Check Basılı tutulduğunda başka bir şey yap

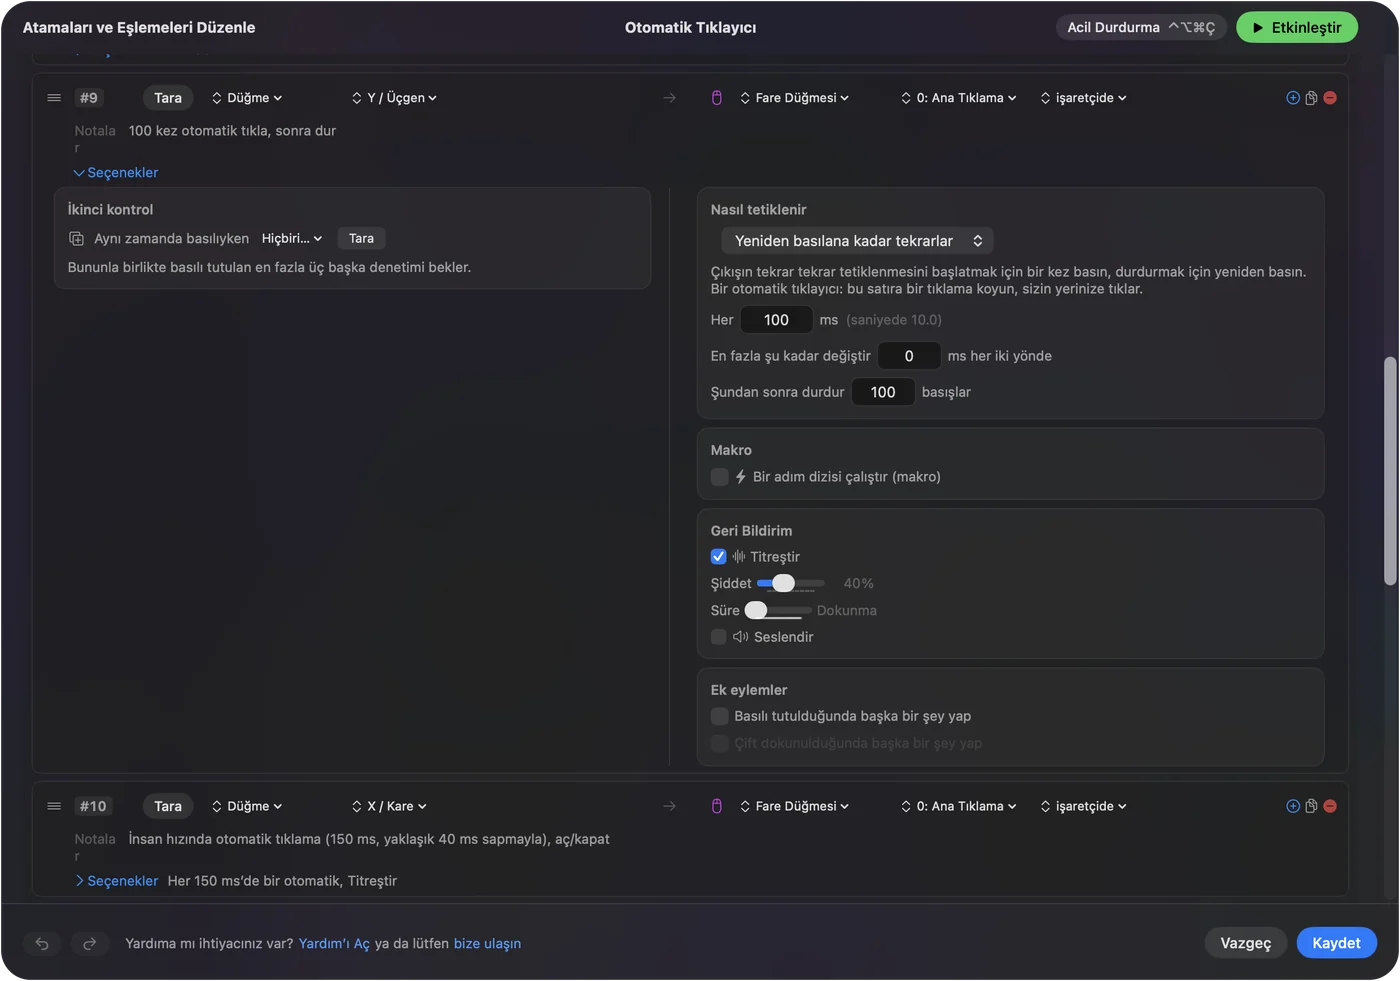[x=719, y=716]
